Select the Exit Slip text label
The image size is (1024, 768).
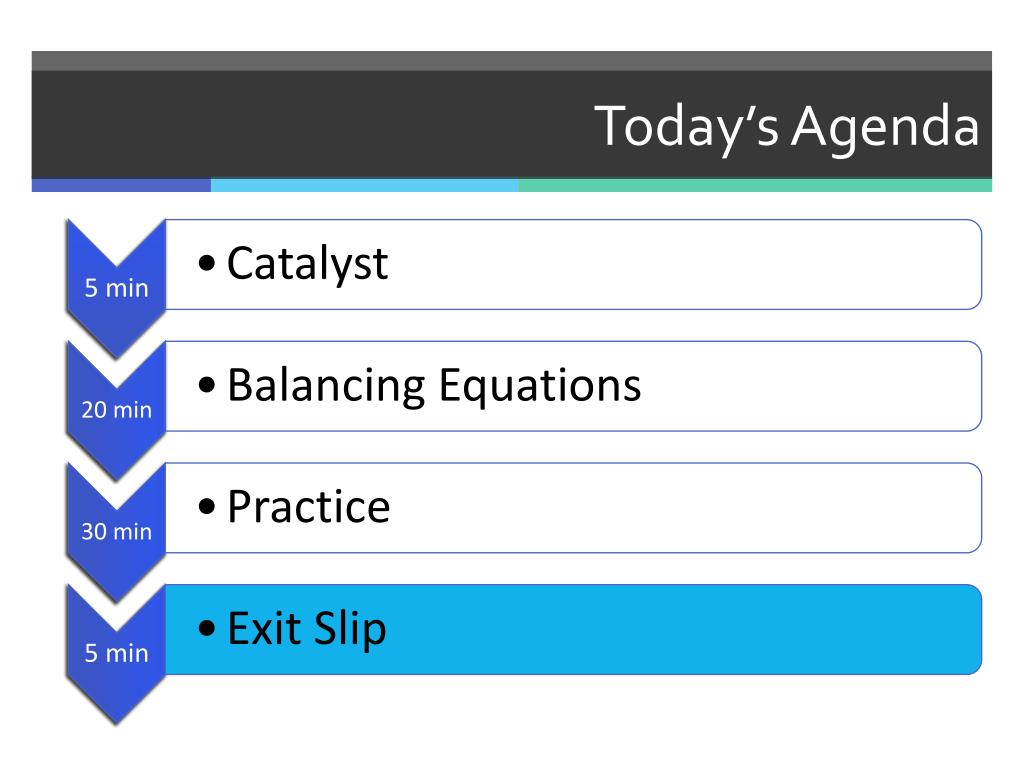click(307, 628)
